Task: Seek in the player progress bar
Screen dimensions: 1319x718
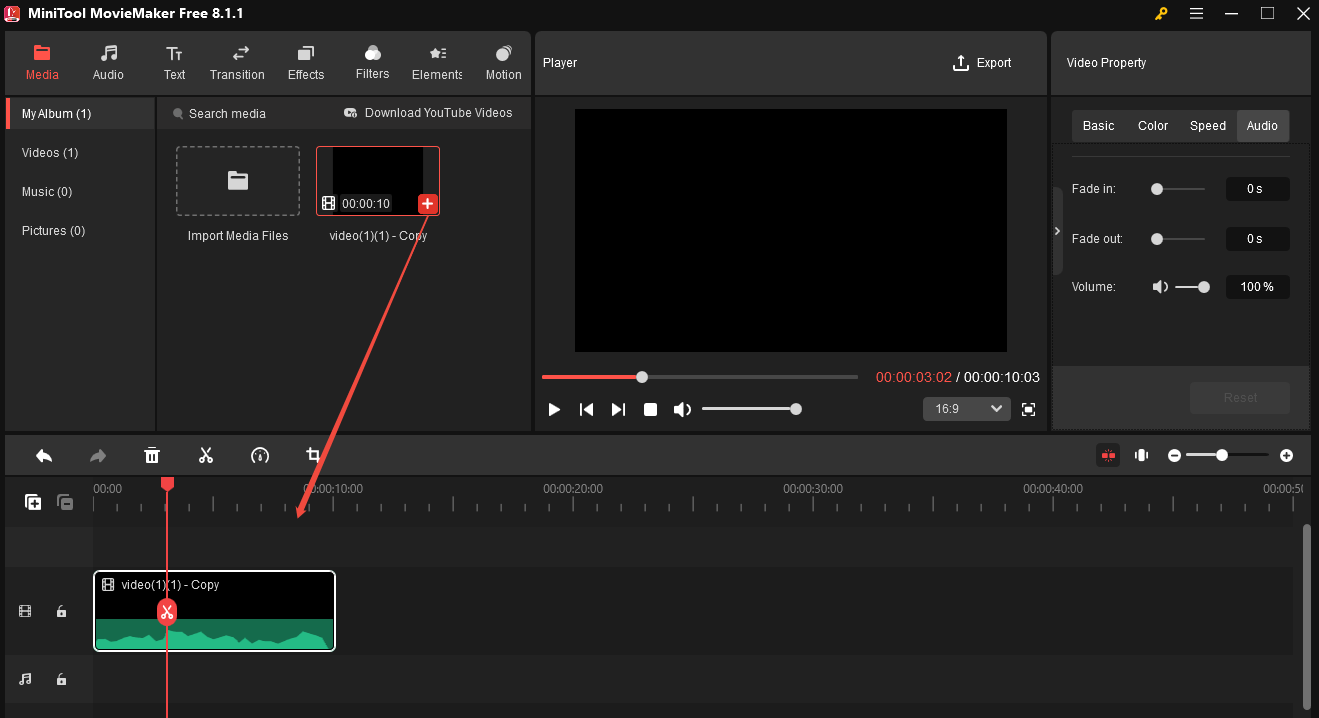Action: 700,377
